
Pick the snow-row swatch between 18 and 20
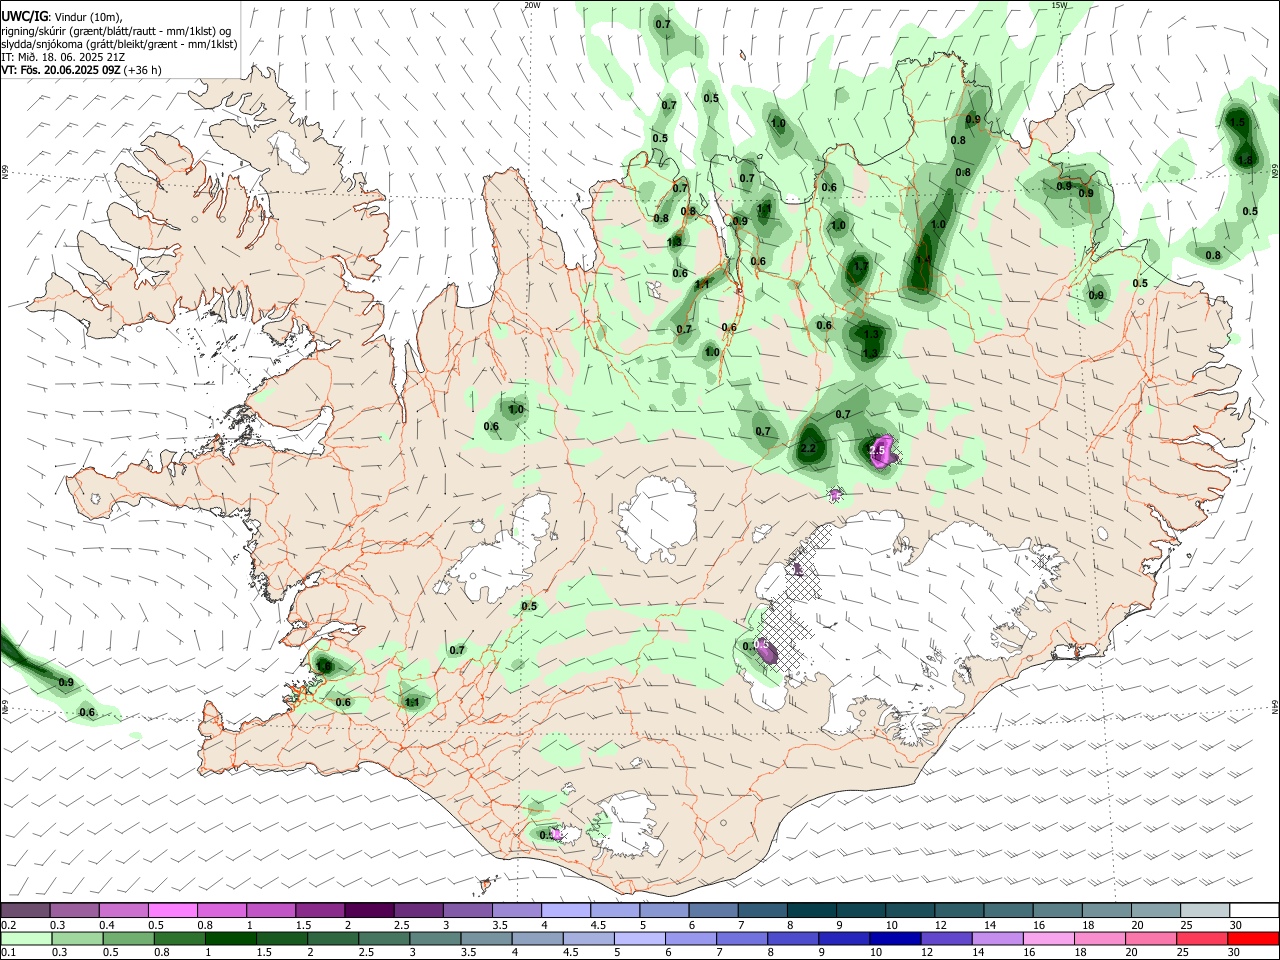[1106, 911]
